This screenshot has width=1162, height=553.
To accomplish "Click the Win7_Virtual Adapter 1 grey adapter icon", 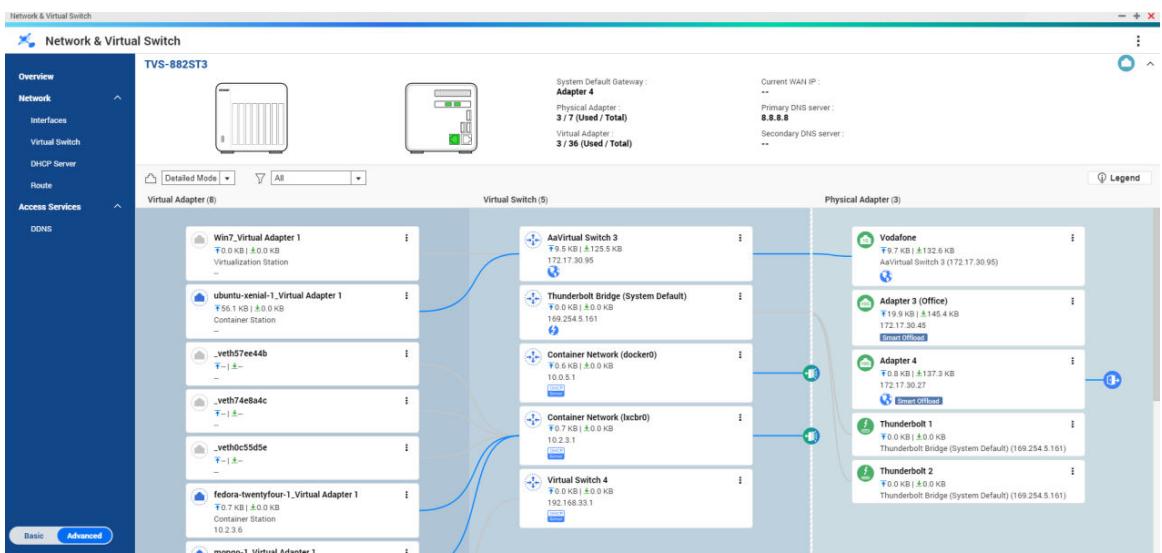I will (x=199, y=240).
